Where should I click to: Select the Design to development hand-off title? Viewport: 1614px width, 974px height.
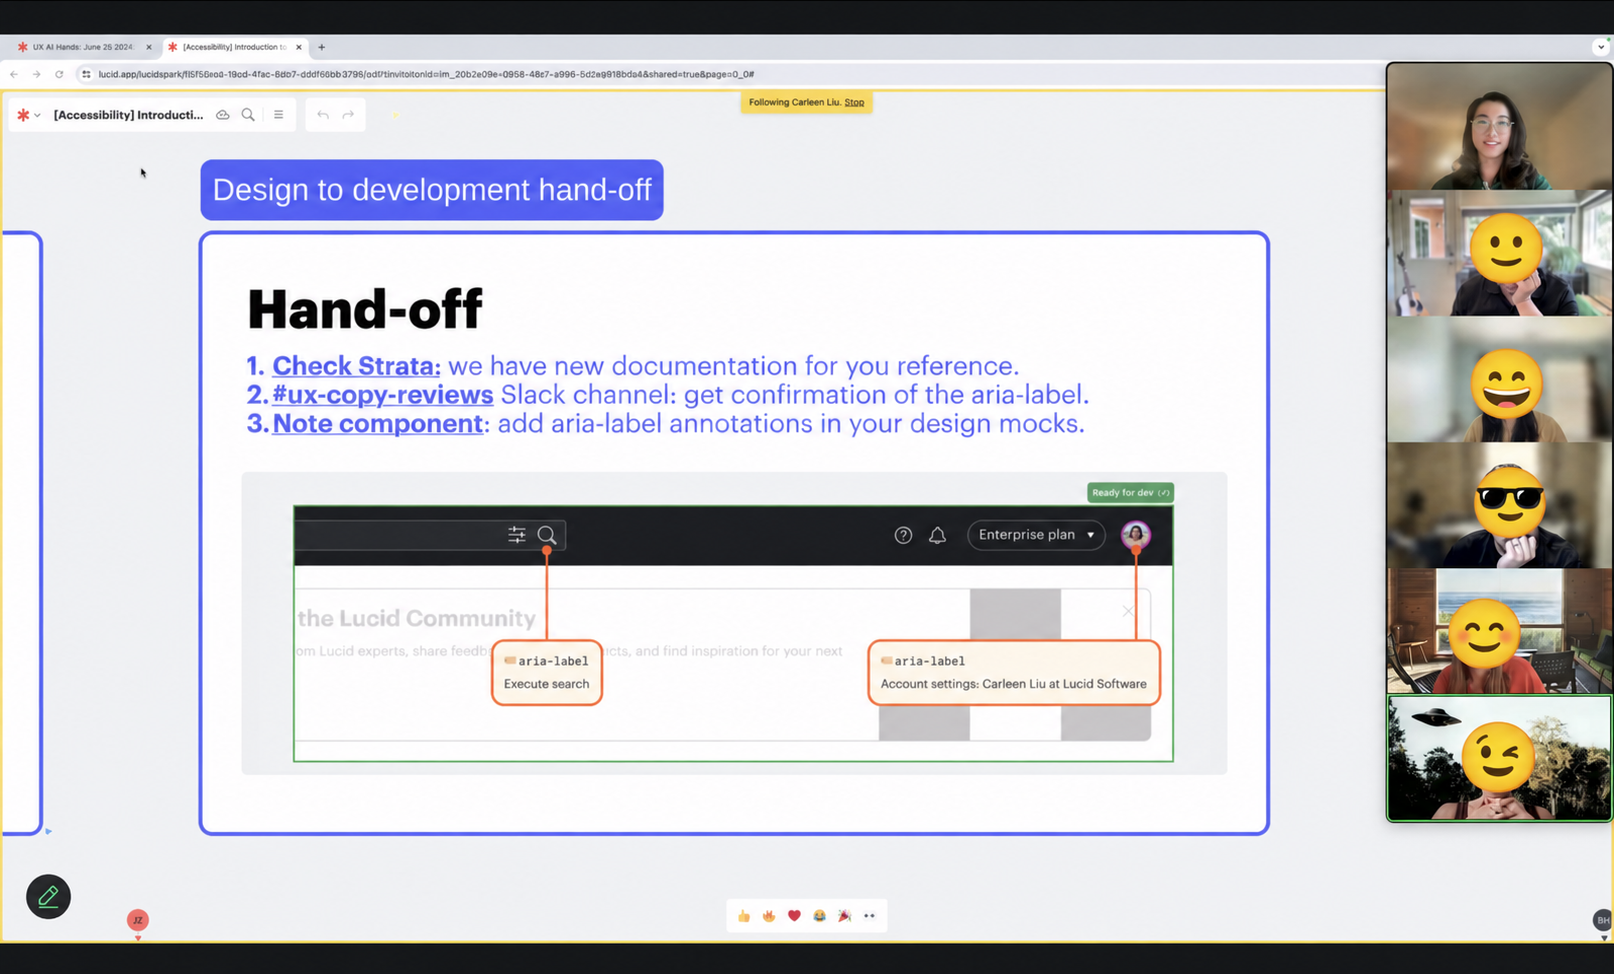432,190
